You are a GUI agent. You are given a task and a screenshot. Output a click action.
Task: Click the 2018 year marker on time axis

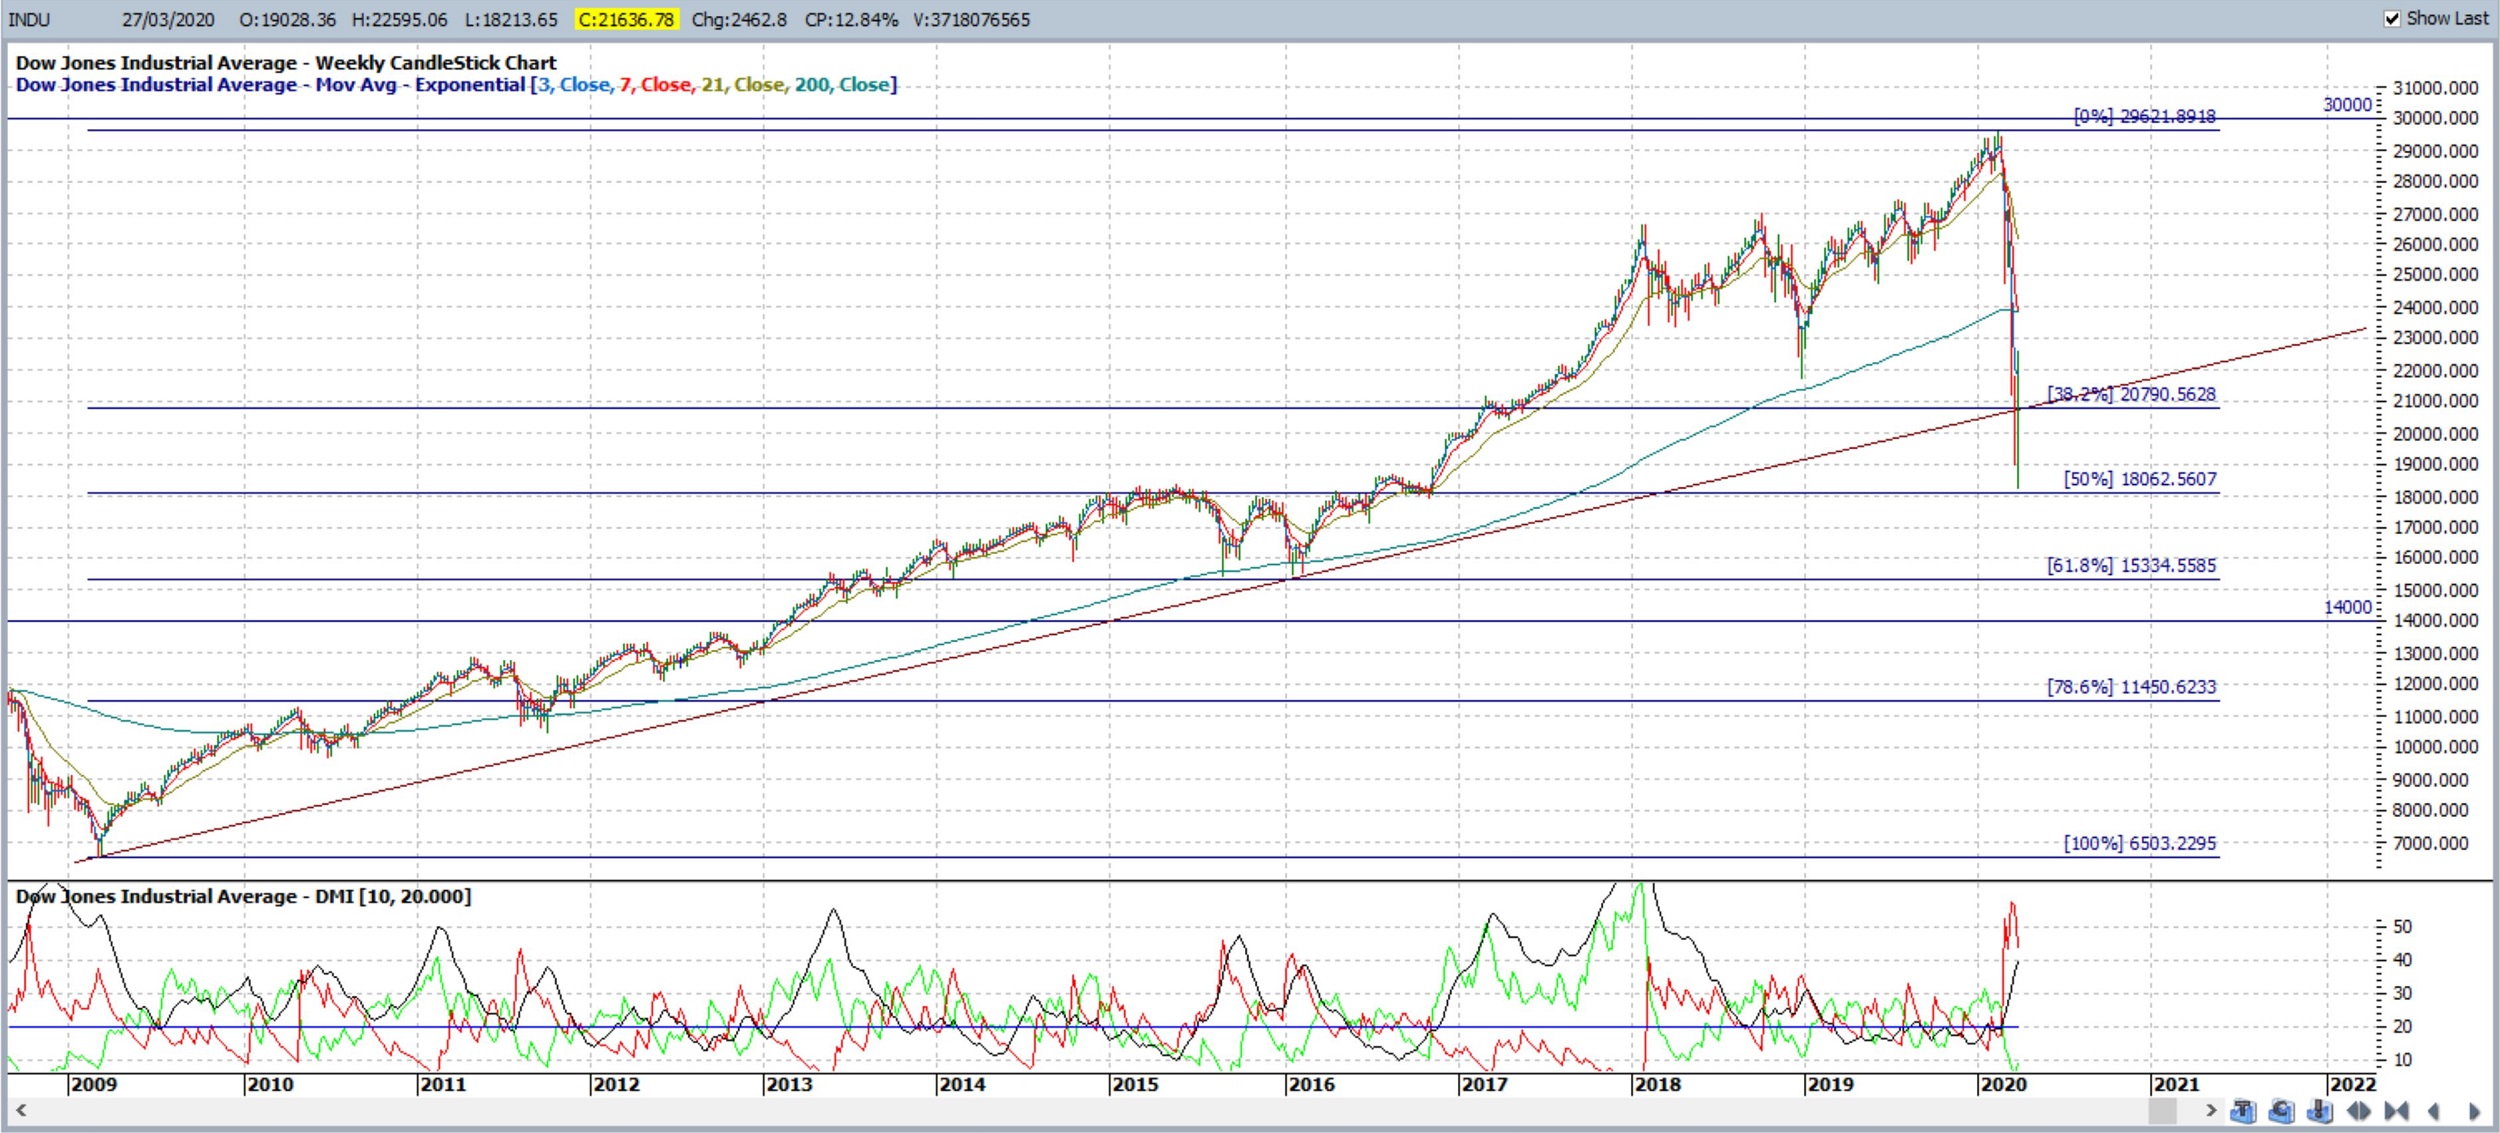pos(1656,1085)
